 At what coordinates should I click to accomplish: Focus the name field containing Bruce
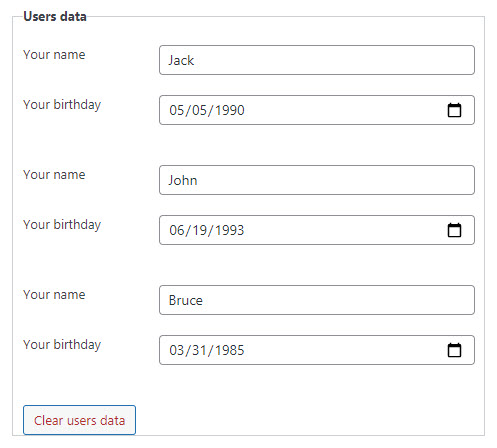click(317, 300)
